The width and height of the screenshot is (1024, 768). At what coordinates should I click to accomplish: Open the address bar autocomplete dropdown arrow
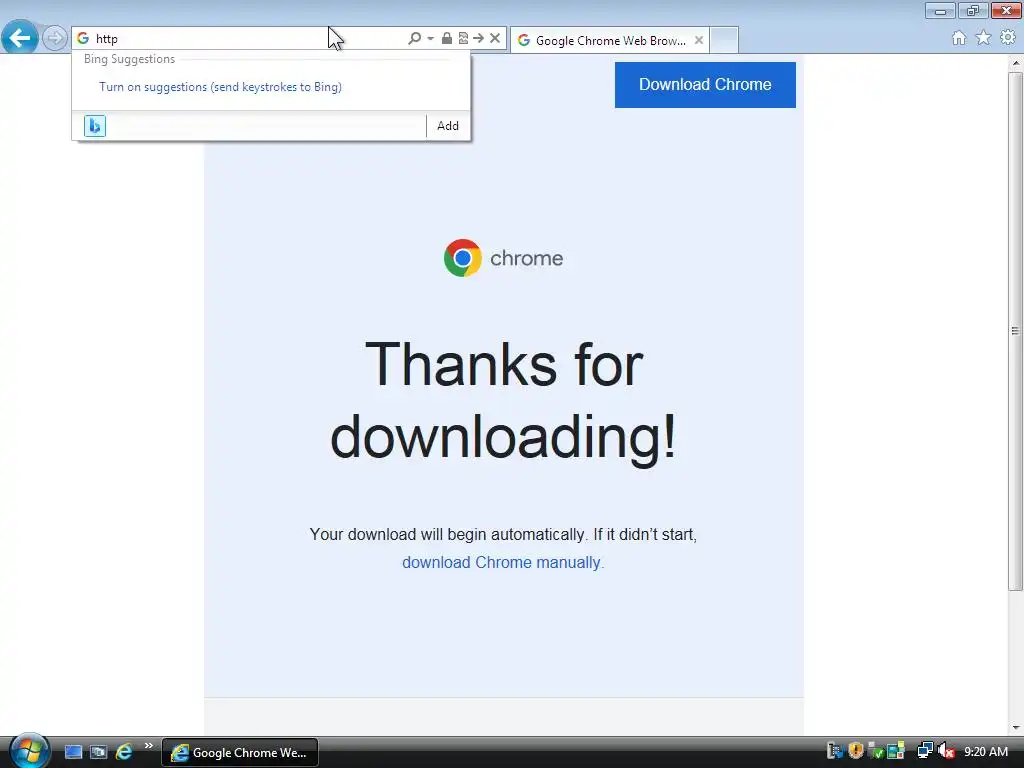point(430,39)
